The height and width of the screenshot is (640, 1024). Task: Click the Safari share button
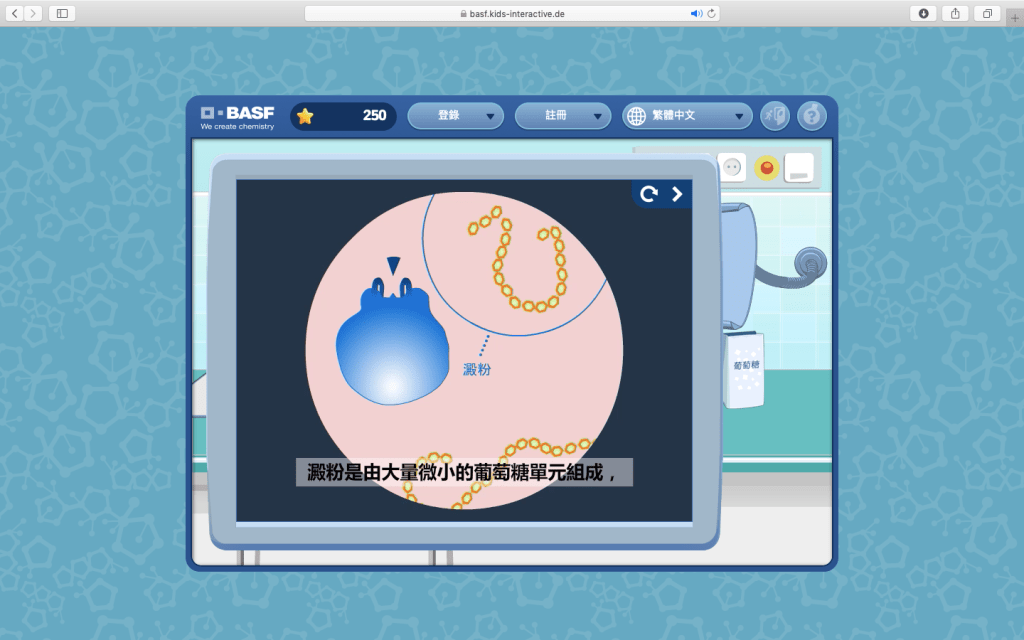tap(954, 14)
